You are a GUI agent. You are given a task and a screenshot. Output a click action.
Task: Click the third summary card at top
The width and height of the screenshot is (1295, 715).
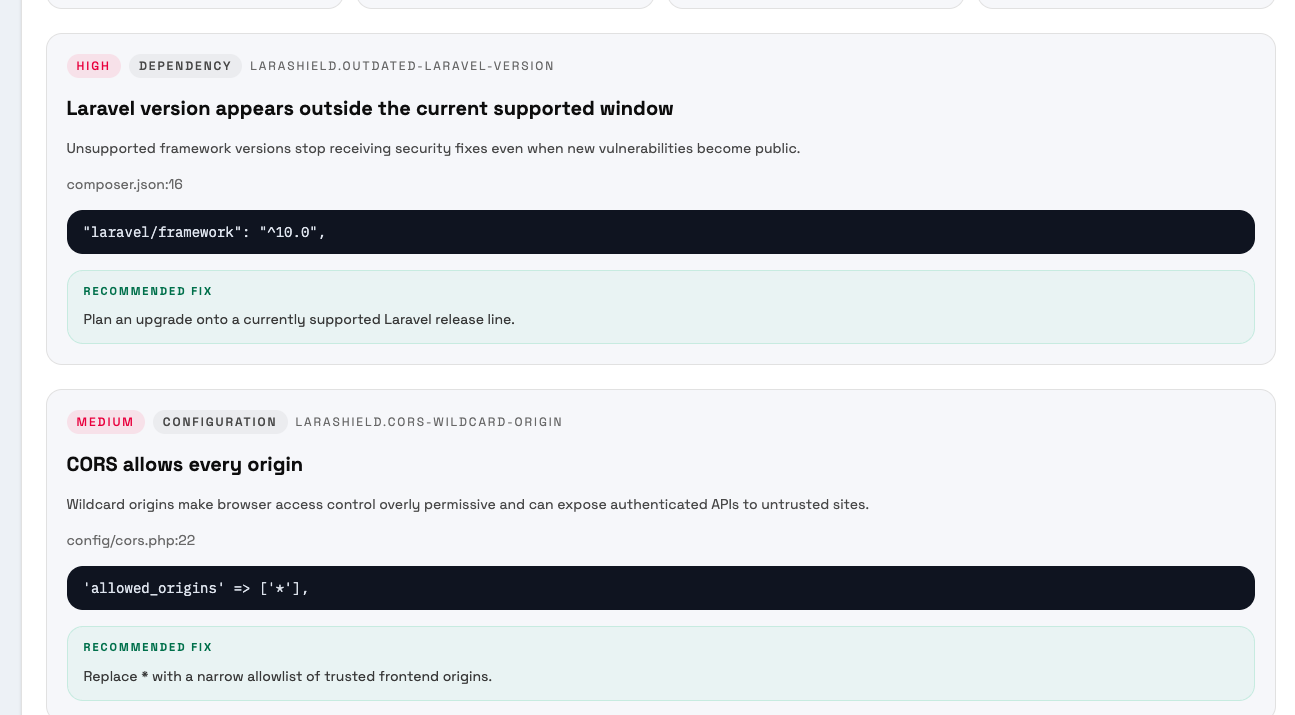pyautogui.click(x=815, y=4)
